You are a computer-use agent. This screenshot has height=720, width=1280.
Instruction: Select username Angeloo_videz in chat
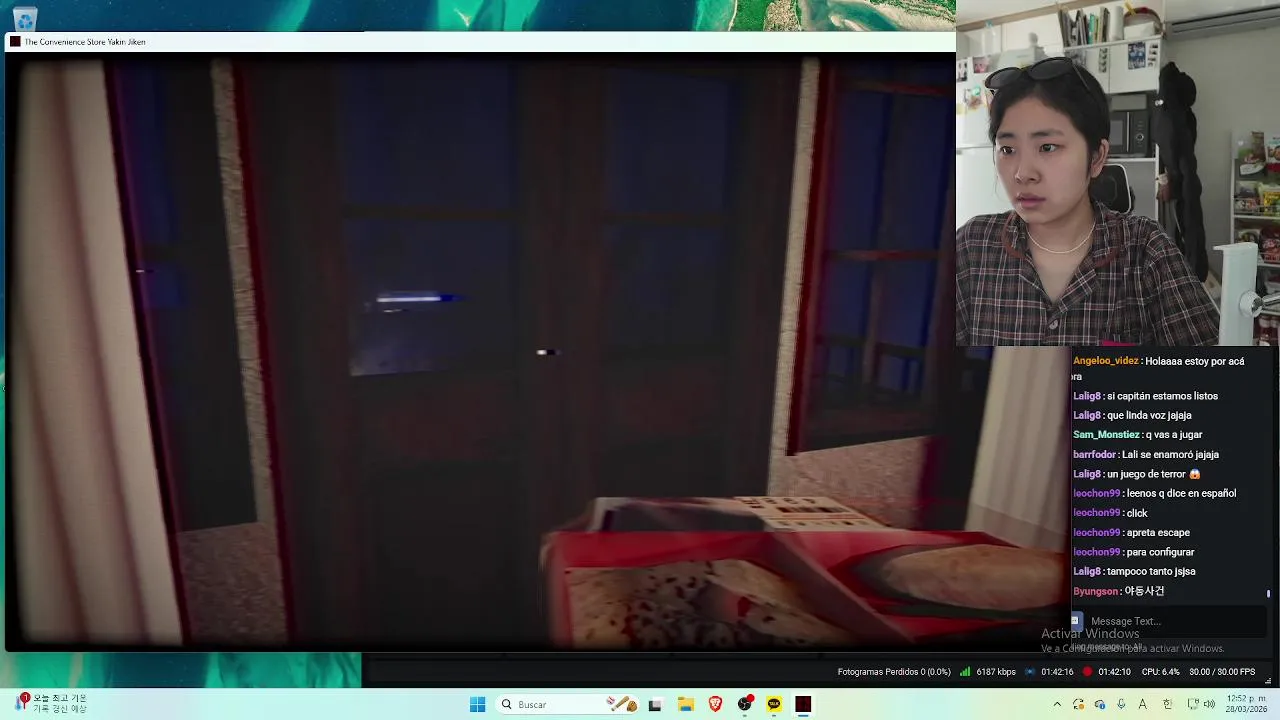pos(1106,361)
